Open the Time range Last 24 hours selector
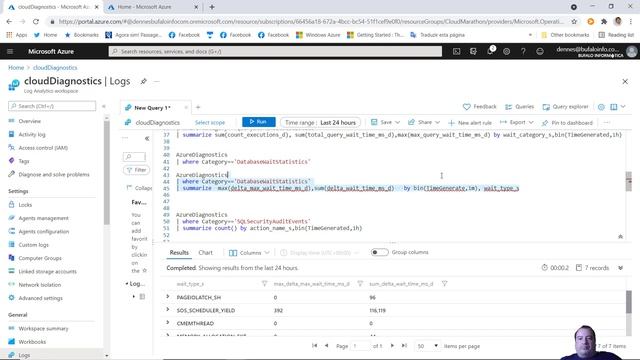This screenshot has width=640, height=360. pyautogui.click(x=320, y=122)
